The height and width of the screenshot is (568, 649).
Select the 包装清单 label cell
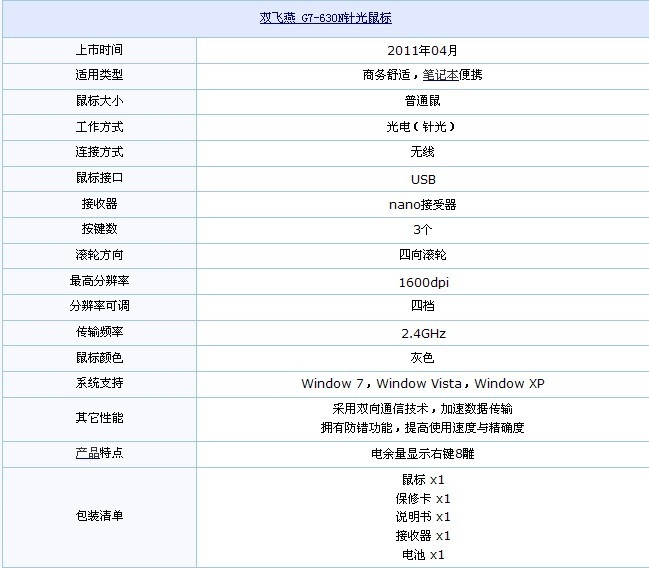[99, 516]
